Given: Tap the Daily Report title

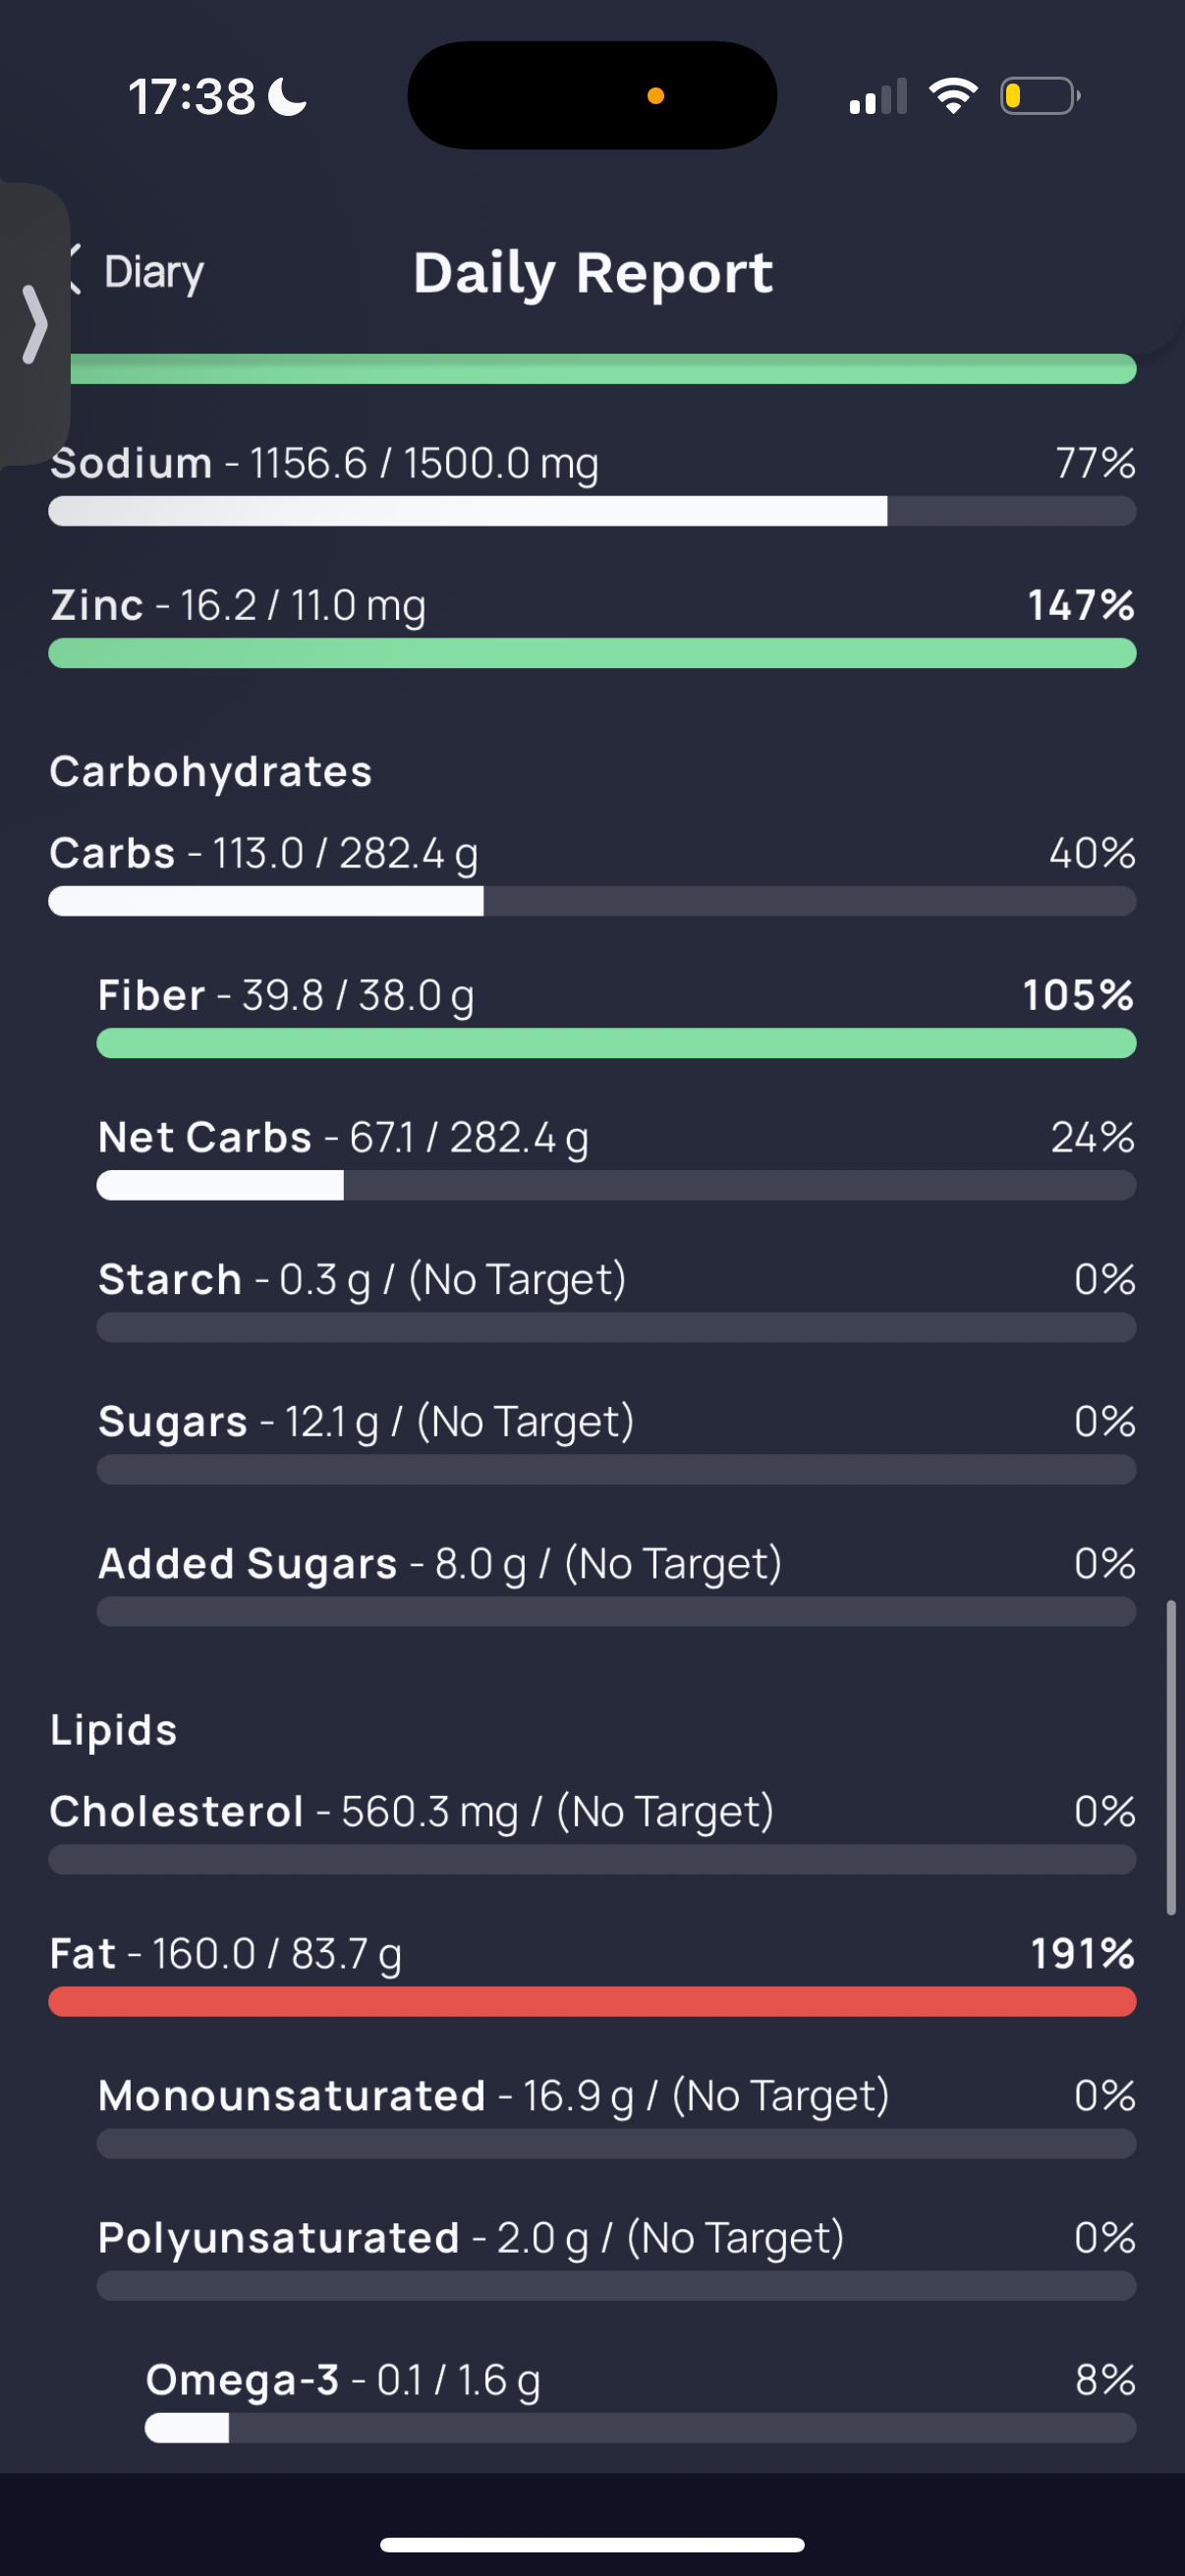Looking at the screenshot, I should click(x=593, y=273).
